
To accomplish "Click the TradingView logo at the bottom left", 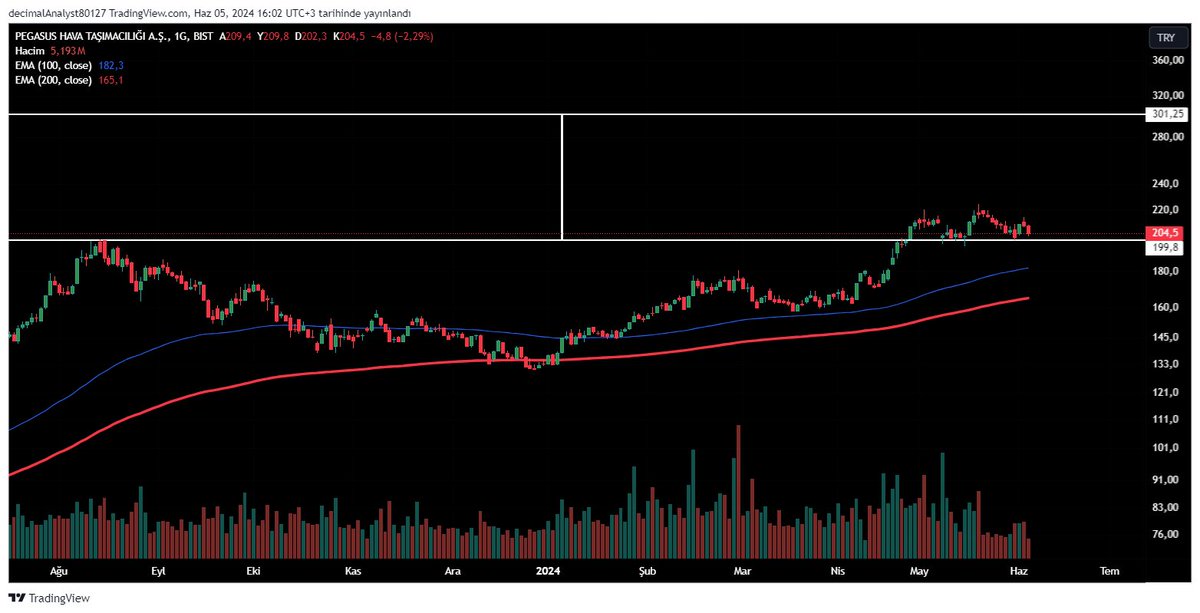I will pyautogui.click(x=49, y=598).
